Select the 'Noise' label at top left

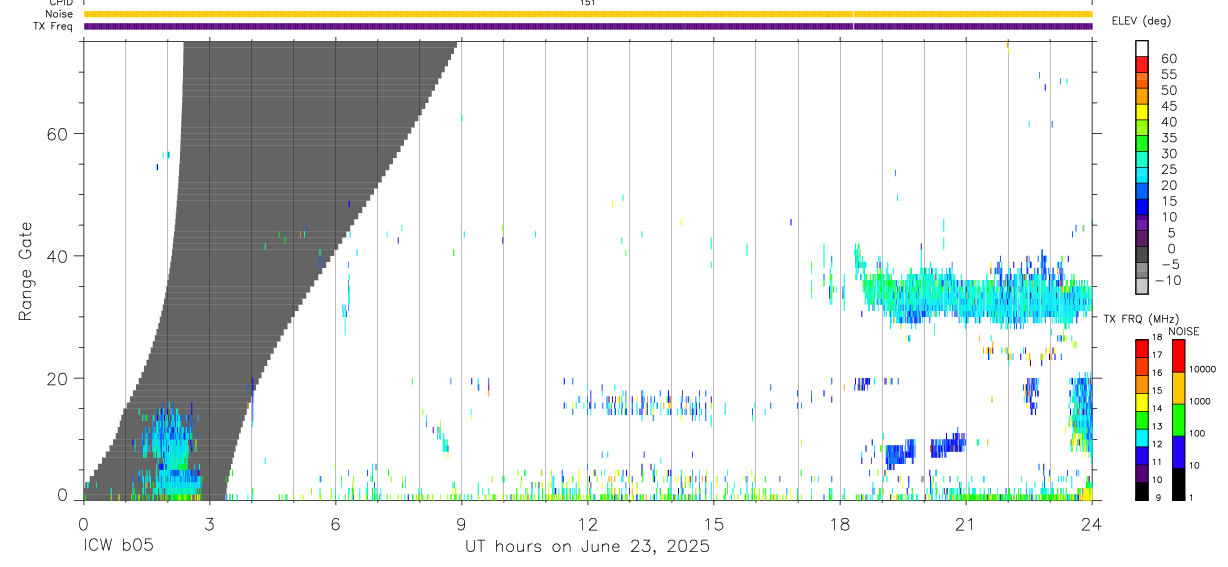60,14
